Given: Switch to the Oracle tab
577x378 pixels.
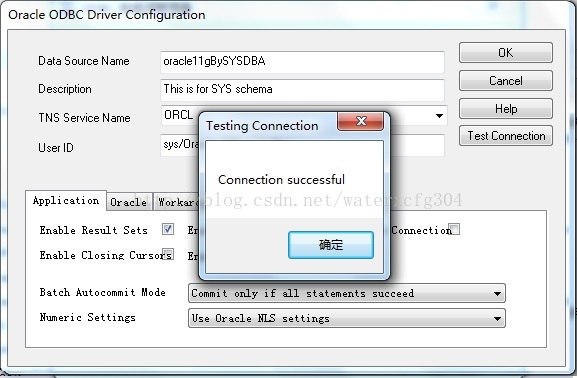Looking at the screenshot, I should (129, 202).
